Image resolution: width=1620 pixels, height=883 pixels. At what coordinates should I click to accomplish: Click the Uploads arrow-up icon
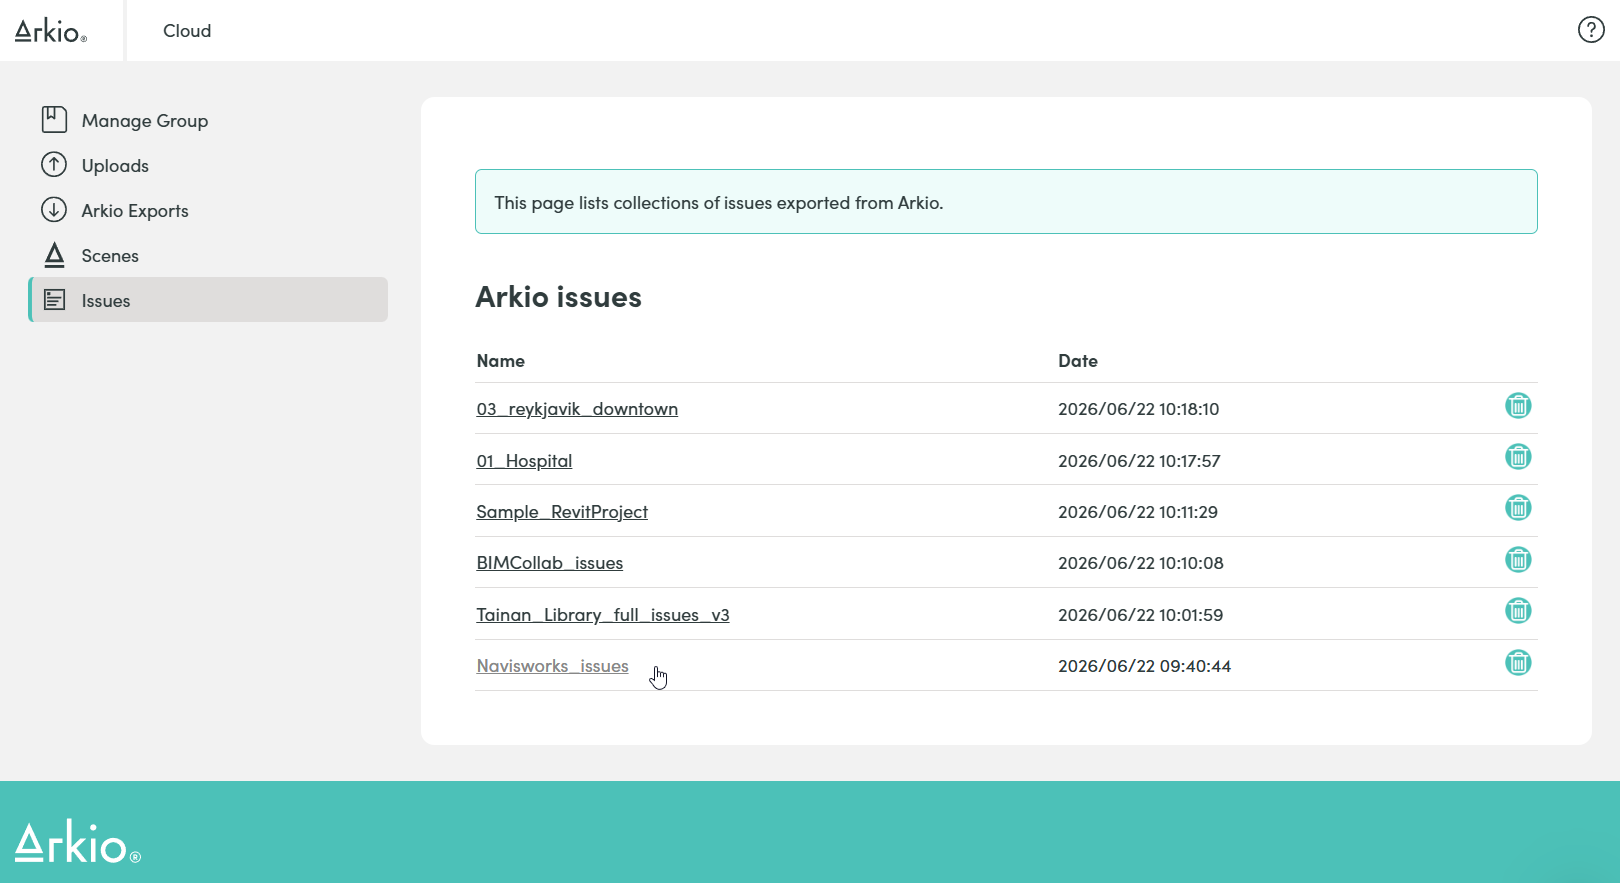pos(54,164)
